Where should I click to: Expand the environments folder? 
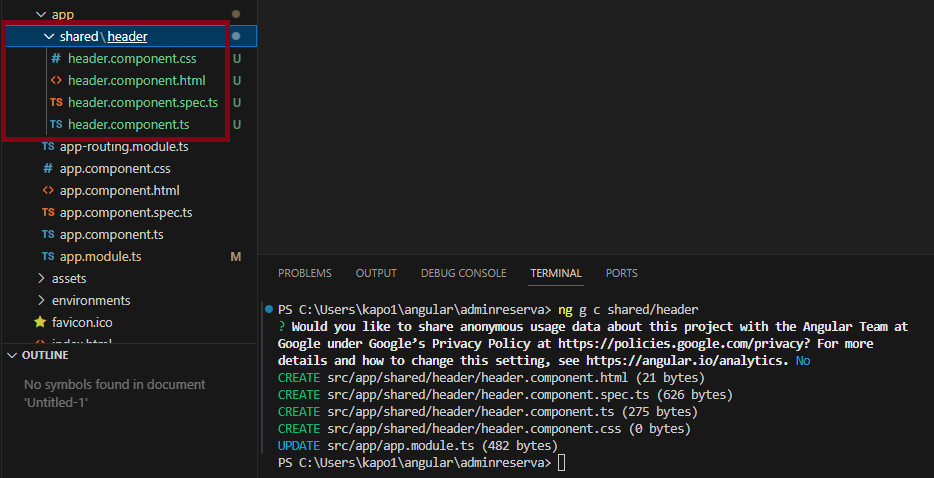pyautogui.click(x=41, y=300)
